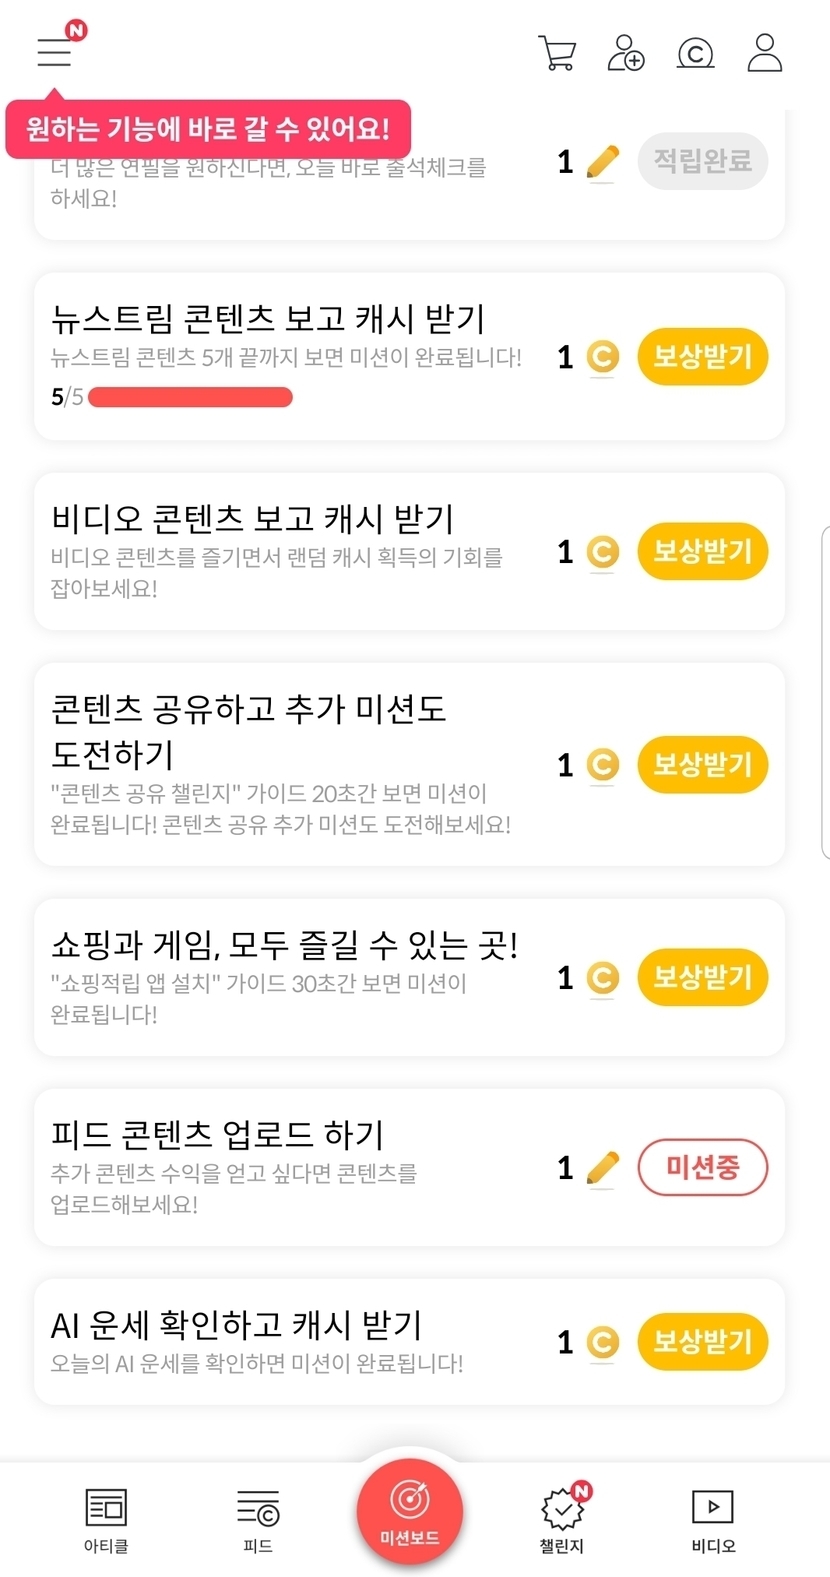Image resolution: width=830 pixels, height=1577 pixels.
Task: Tap the coin icon in Newstream mission
Action: (x=602, y=357)
